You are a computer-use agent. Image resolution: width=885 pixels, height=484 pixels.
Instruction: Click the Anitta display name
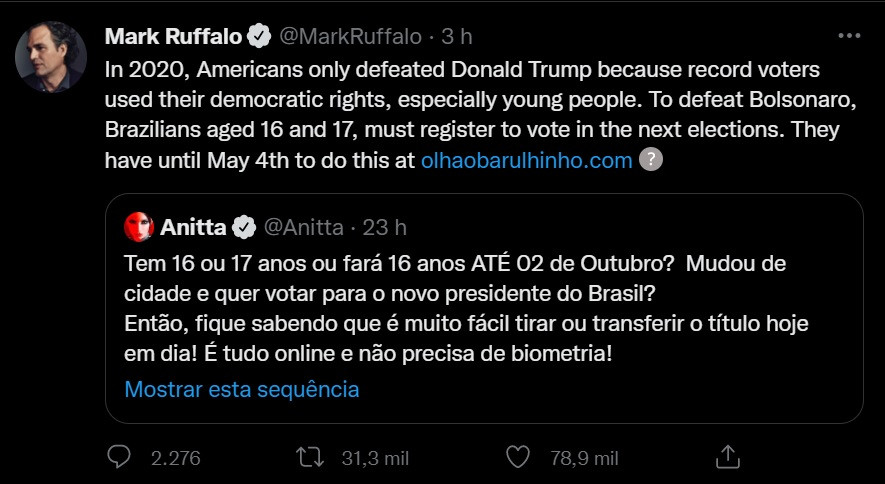coord(193,228)
